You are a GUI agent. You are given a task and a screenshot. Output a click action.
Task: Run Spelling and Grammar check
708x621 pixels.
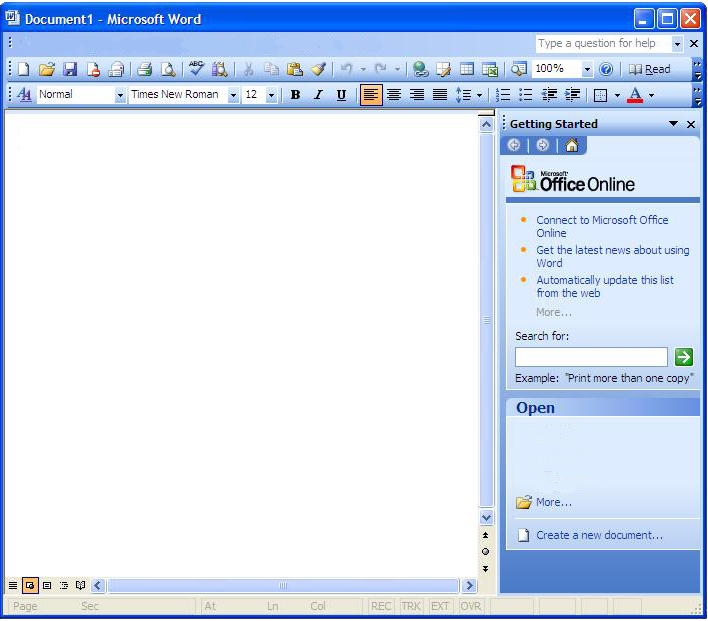(x=196, y=69)
